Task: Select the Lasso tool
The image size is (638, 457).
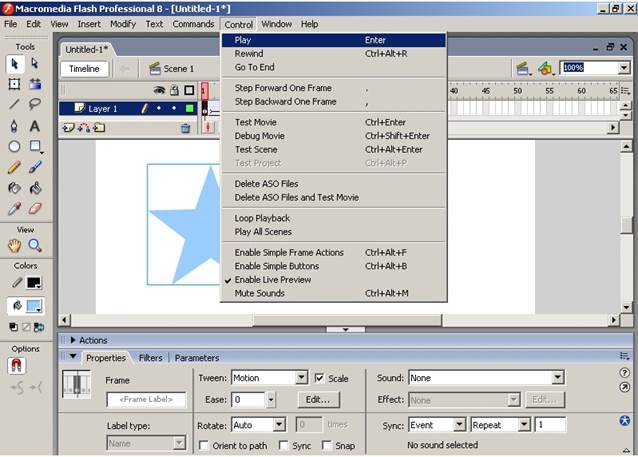Action: [35, 104]
